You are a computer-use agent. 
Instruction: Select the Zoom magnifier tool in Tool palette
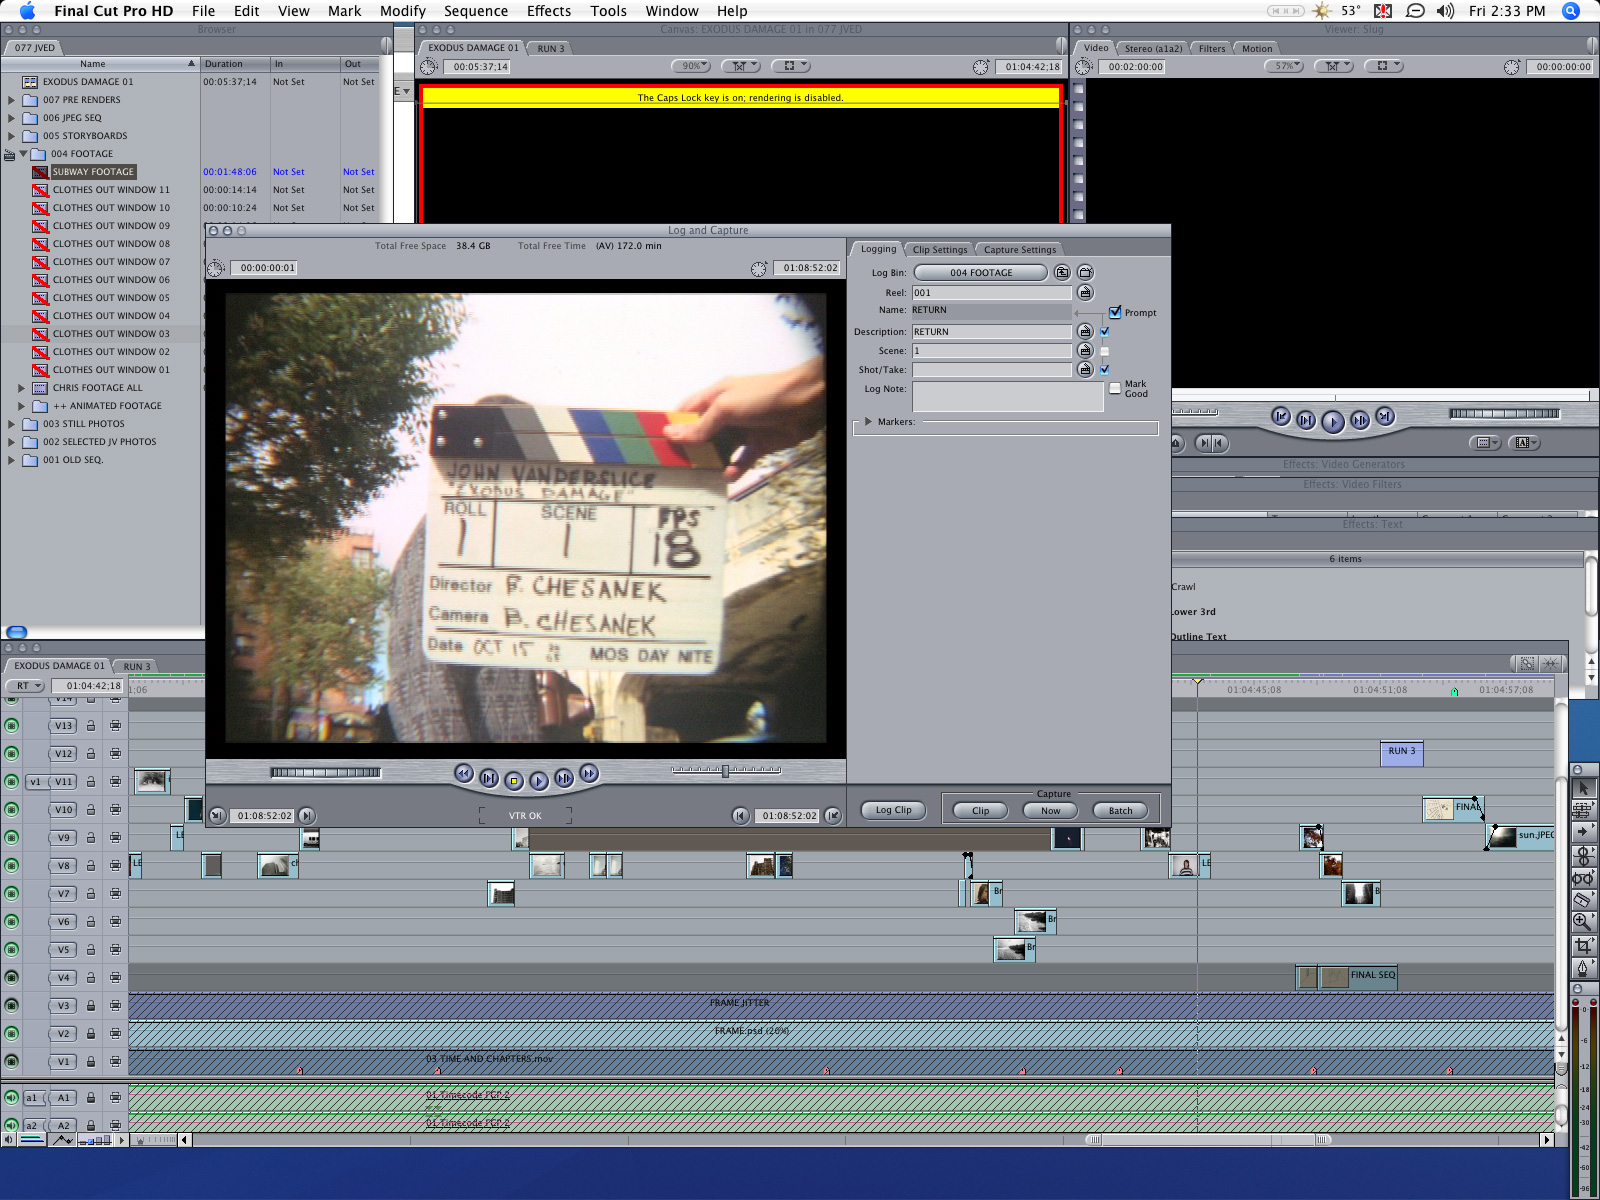[x=1583, y=921]
